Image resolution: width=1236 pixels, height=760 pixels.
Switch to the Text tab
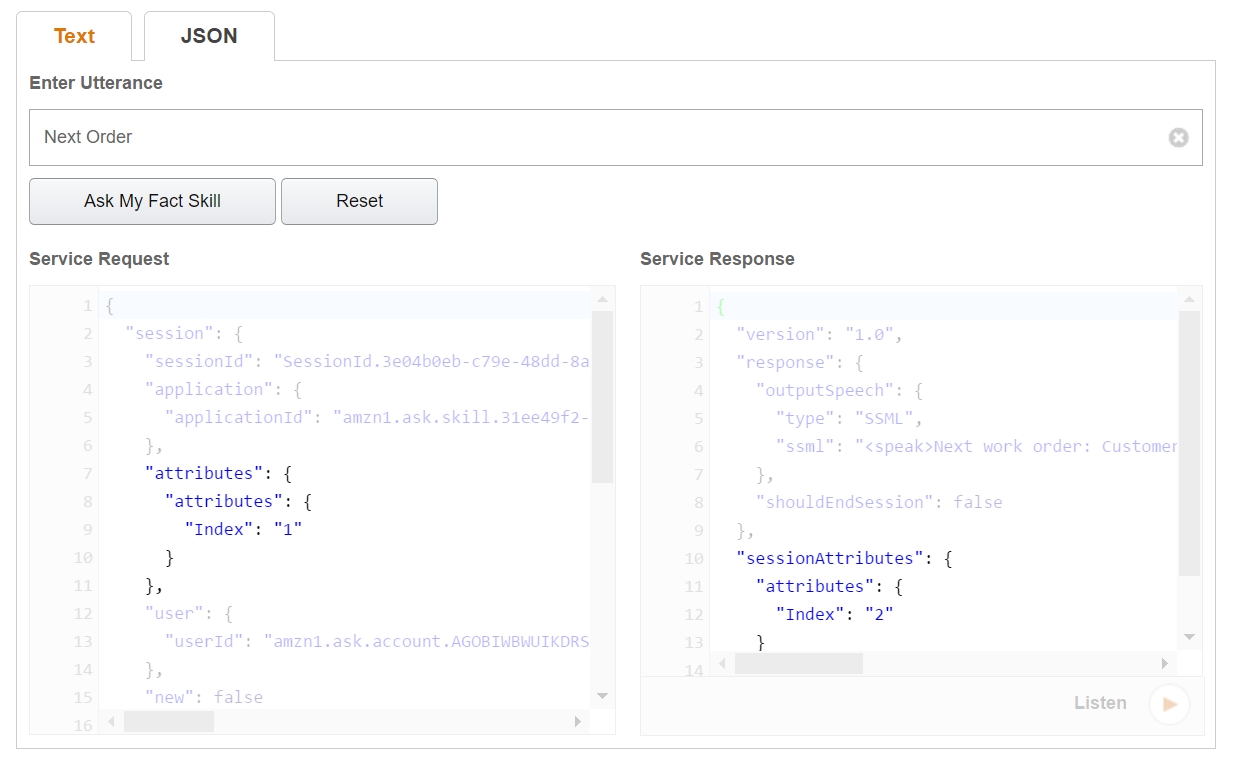[74, 36]
